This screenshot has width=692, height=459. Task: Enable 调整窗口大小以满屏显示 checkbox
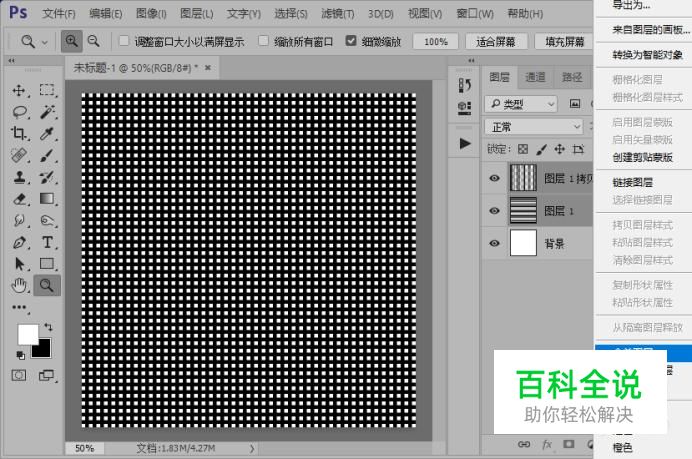tap(124, 41)
